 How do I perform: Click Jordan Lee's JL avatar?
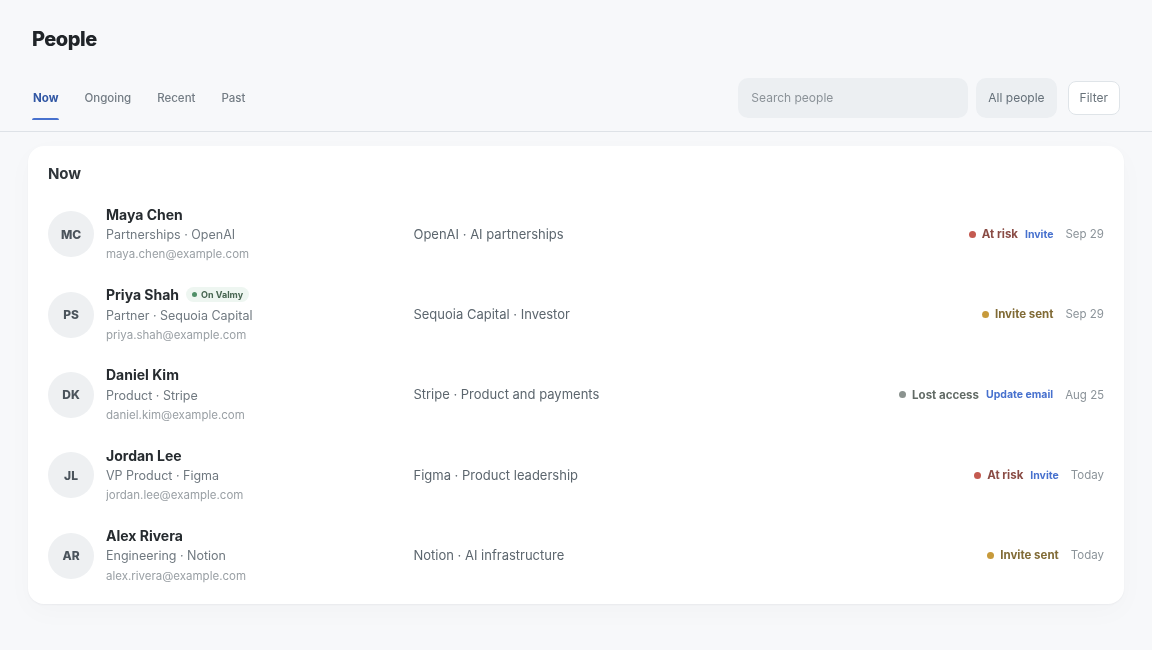point(71,475)
